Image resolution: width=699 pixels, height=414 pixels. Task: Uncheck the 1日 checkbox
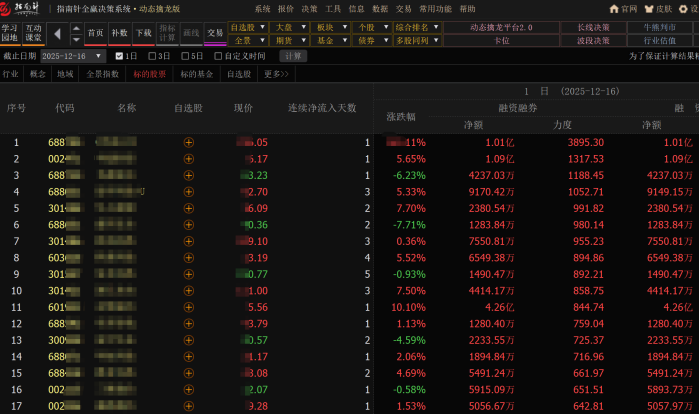click(x=119, y=56)
